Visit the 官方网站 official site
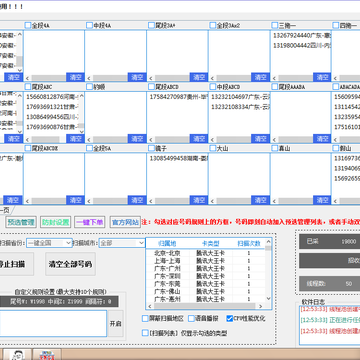360x360 pixels. [125, 222]
